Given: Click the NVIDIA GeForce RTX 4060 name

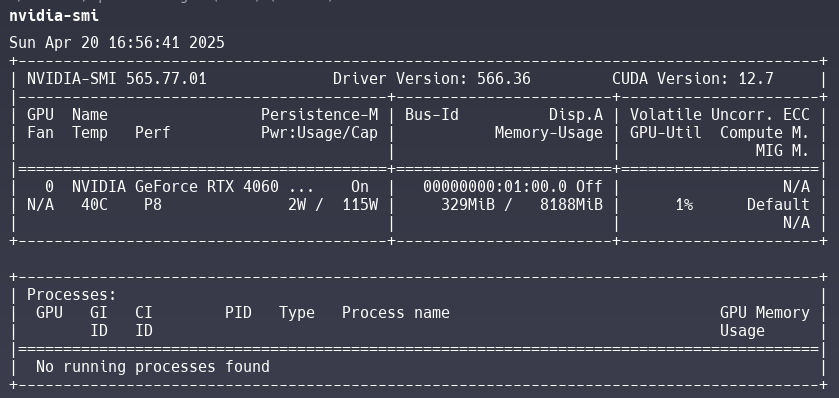Looking at the screenshot, I should coord(175,187).
